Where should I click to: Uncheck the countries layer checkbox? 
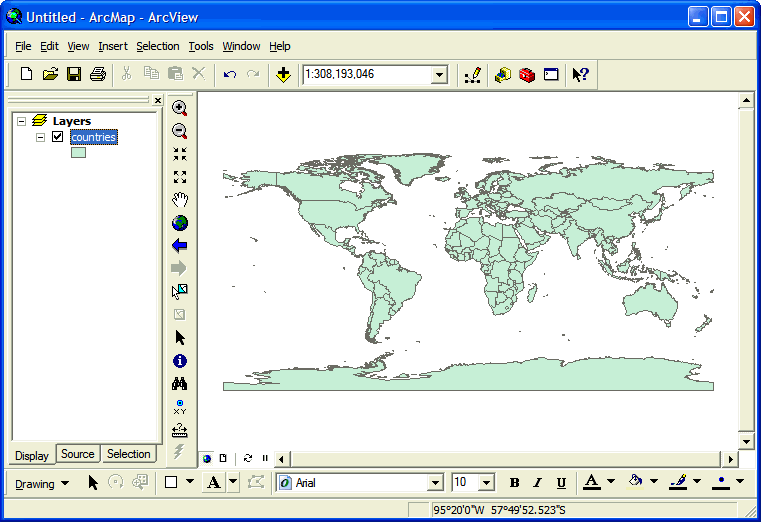pos(58,137)
